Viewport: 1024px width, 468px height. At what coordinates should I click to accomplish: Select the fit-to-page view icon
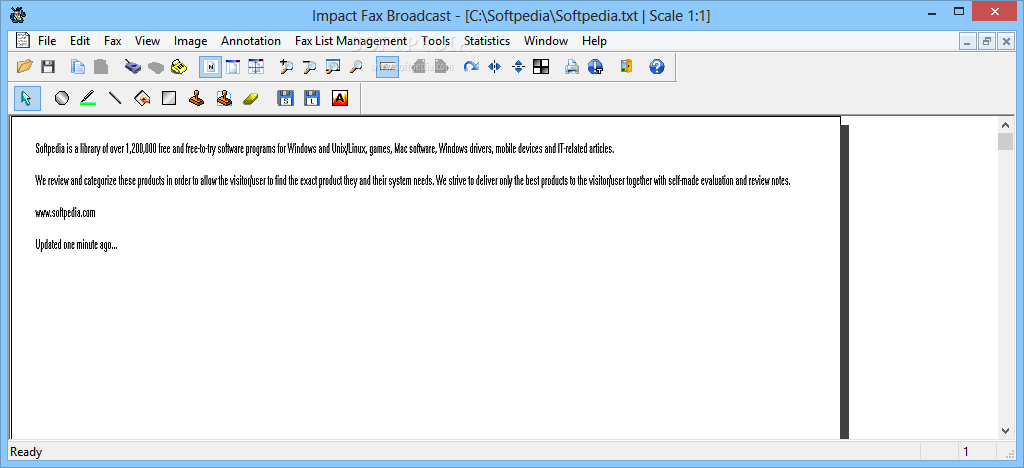233,67
